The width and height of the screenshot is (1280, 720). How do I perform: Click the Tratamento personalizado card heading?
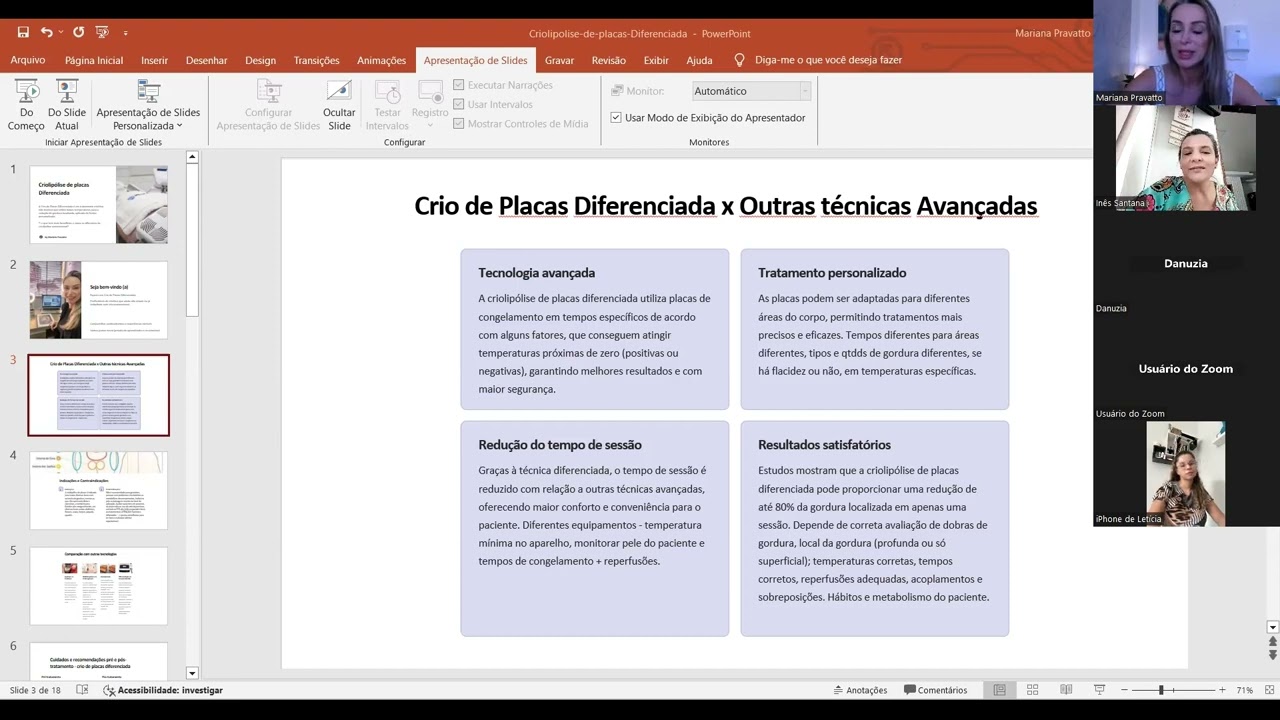tap(832, 272)
